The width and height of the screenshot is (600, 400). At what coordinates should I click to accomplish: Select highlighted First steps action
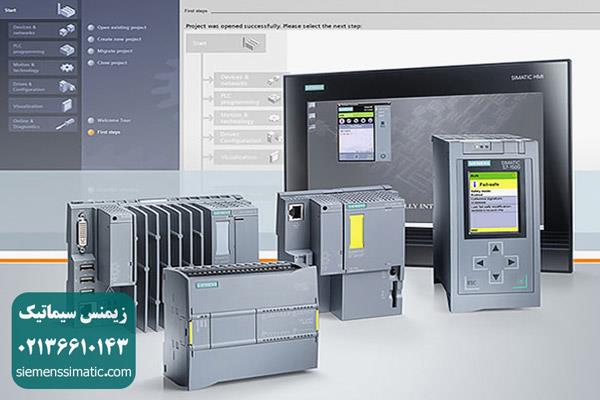coord(104,132)
